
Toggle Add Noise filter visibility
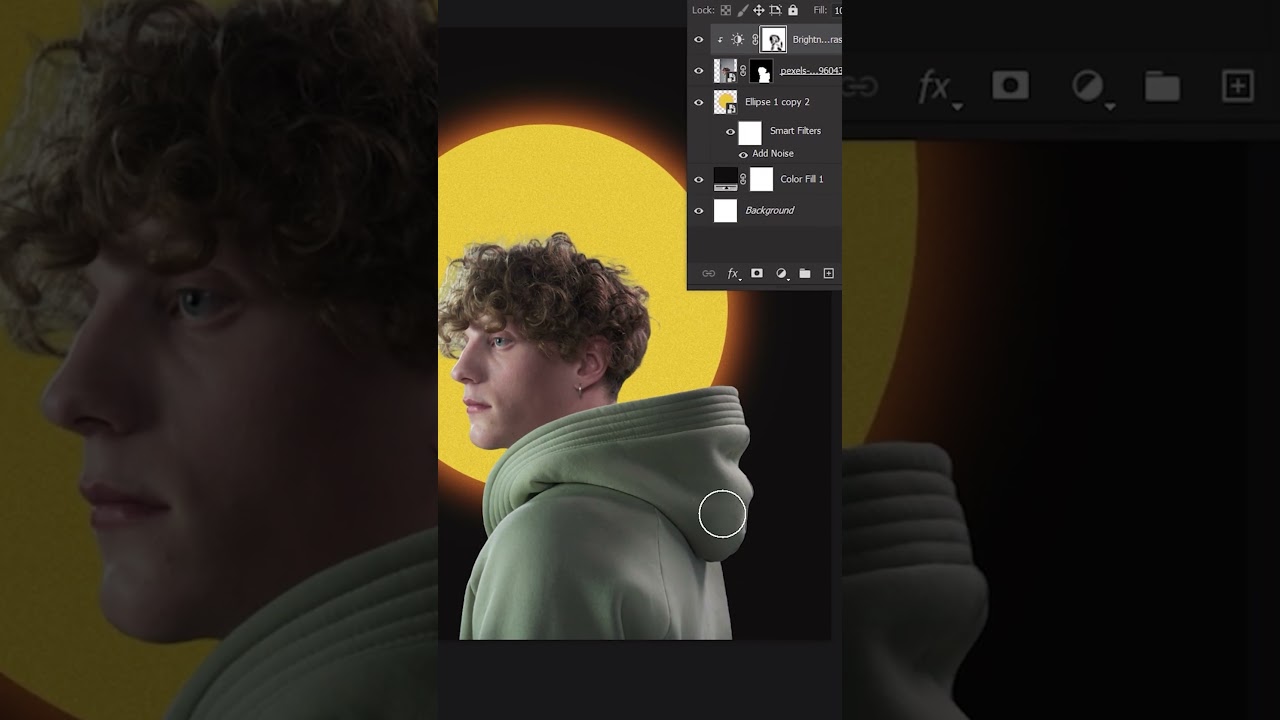pyautogui.click(x=743, y=155)
